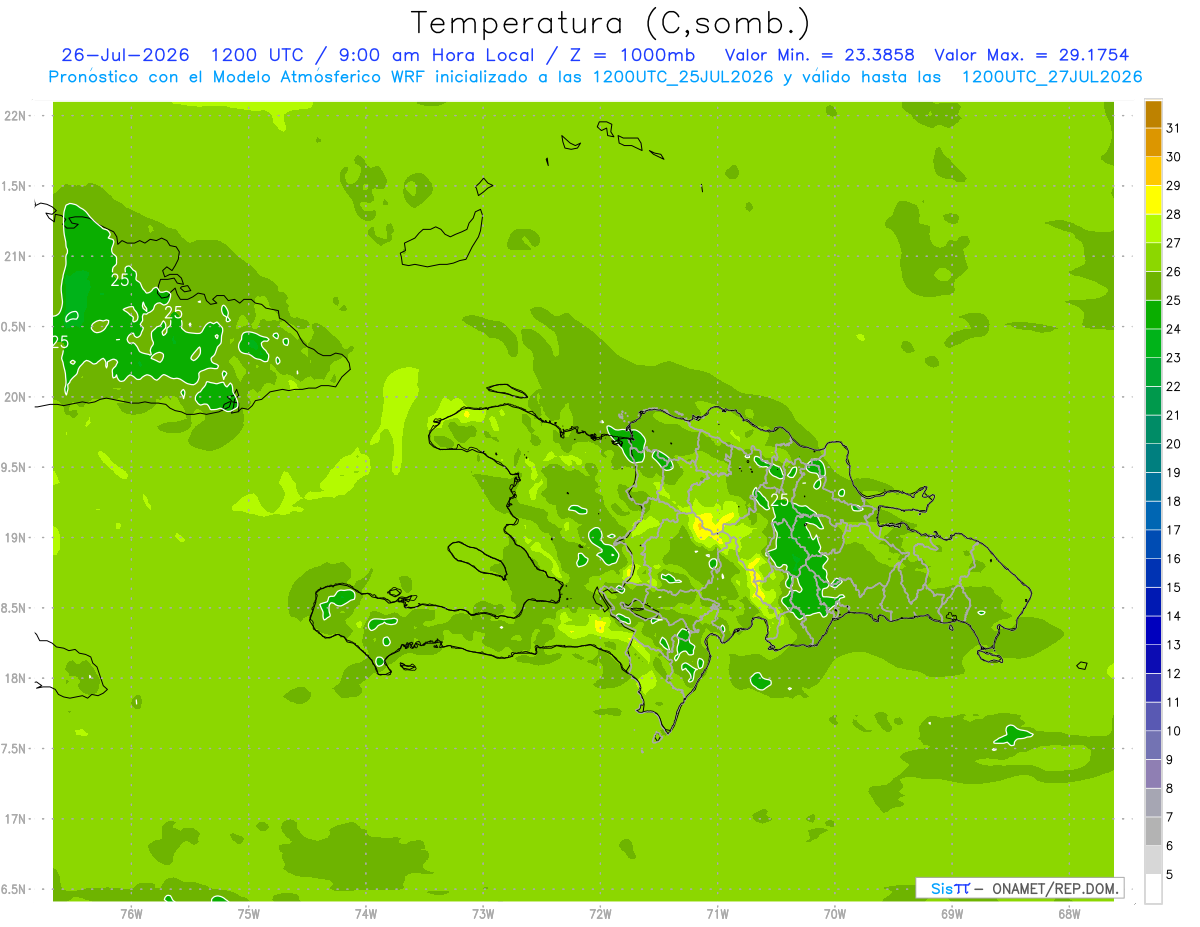
Task: Click the '73W' longitude label
Action: point(483,914)
